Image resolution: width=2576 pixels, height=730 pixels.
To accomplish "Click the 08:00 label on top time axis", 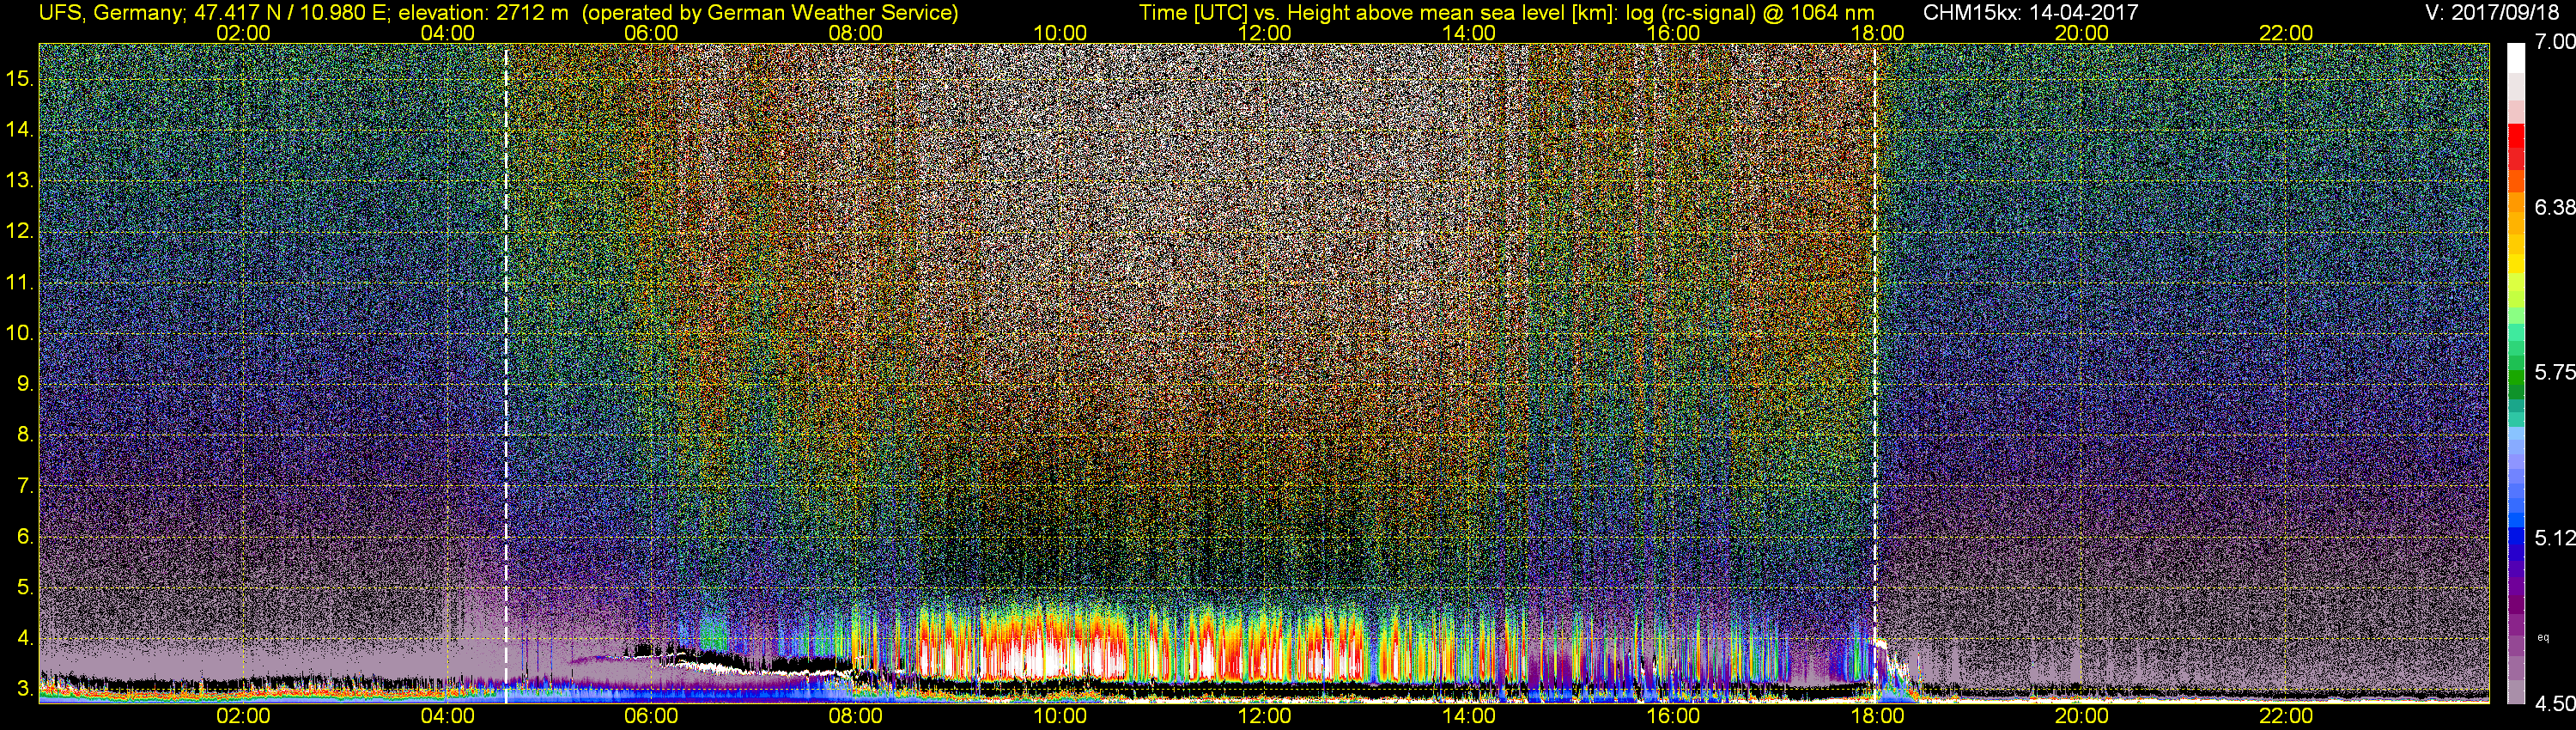I will click(856, 33).
